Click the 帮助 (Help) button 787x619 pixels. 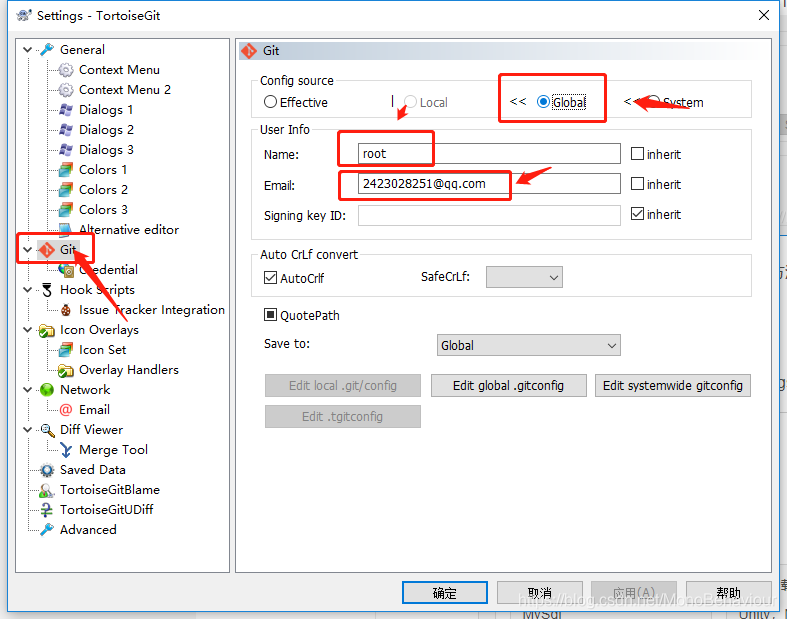click(x=728, y=593)
